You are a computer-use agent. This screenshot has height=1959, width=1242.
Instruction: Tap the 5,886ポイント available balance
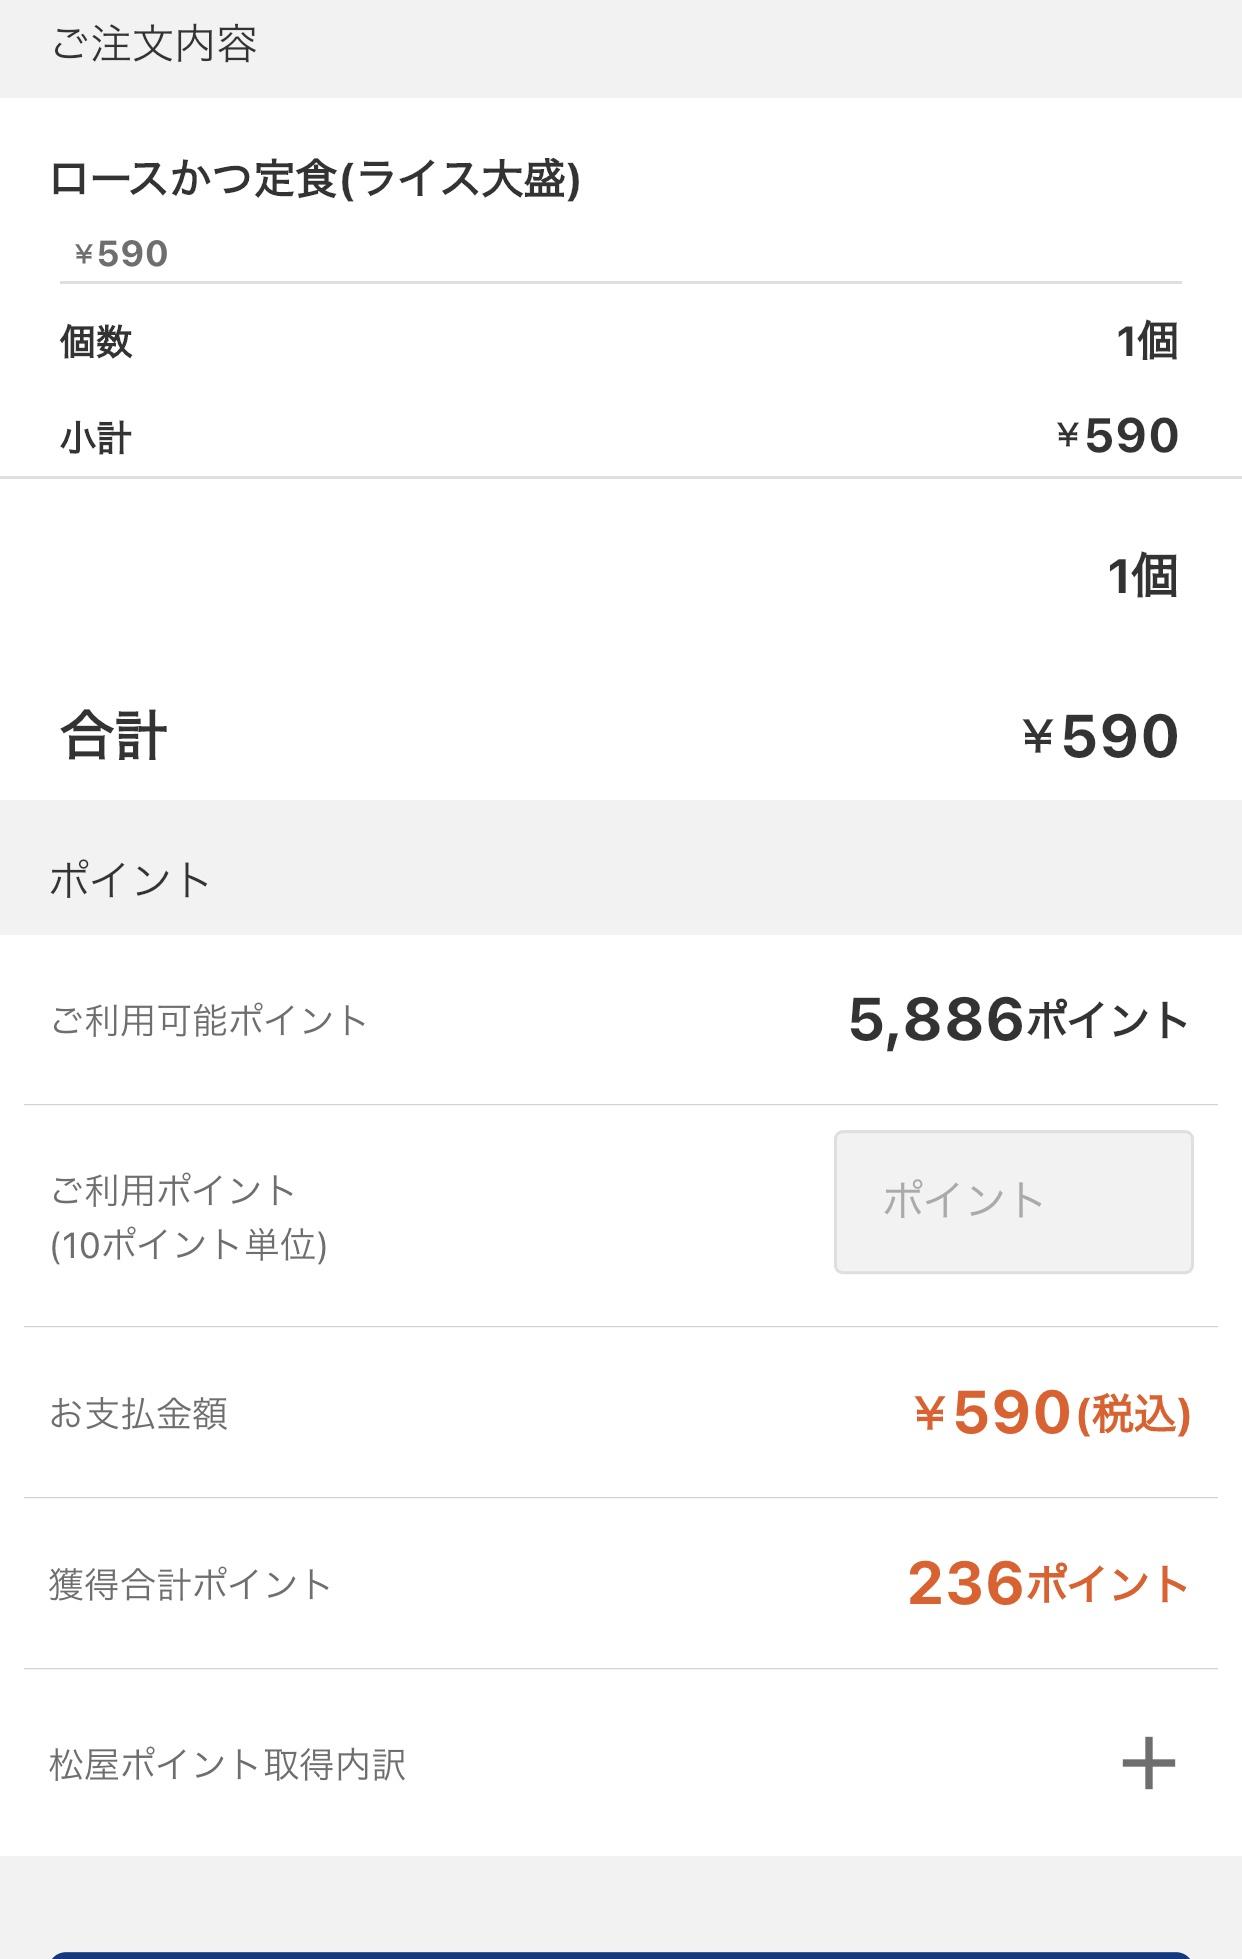click(1017, 1021)
